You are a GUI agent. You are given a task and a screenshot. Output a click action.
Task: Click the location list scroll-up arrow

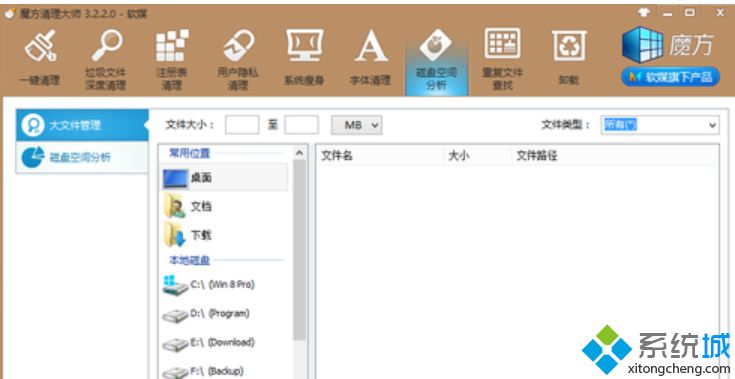click(300, 153)
